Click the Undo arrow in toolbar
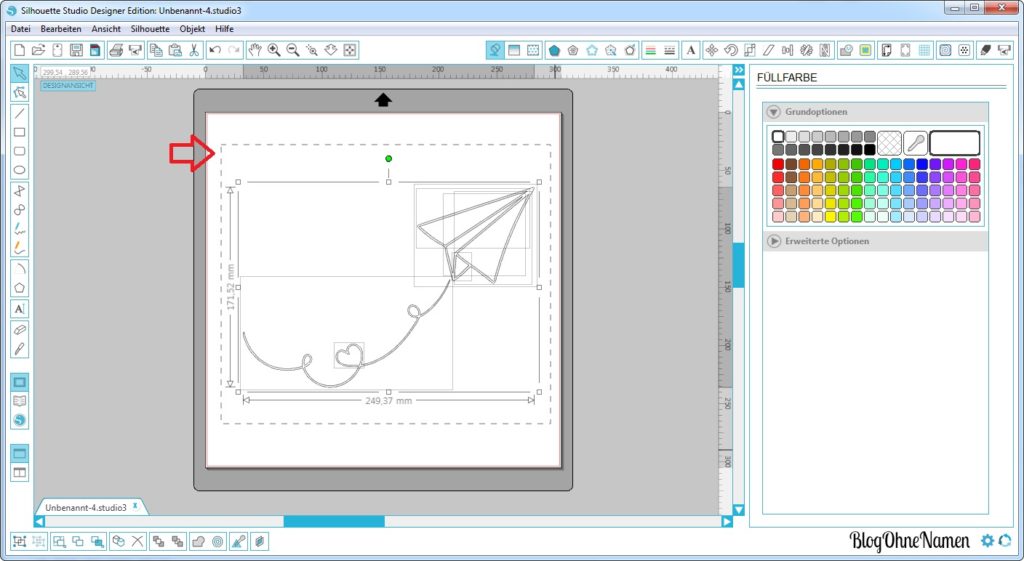Screen dimensions: 1024x561 tap(215, 50)
